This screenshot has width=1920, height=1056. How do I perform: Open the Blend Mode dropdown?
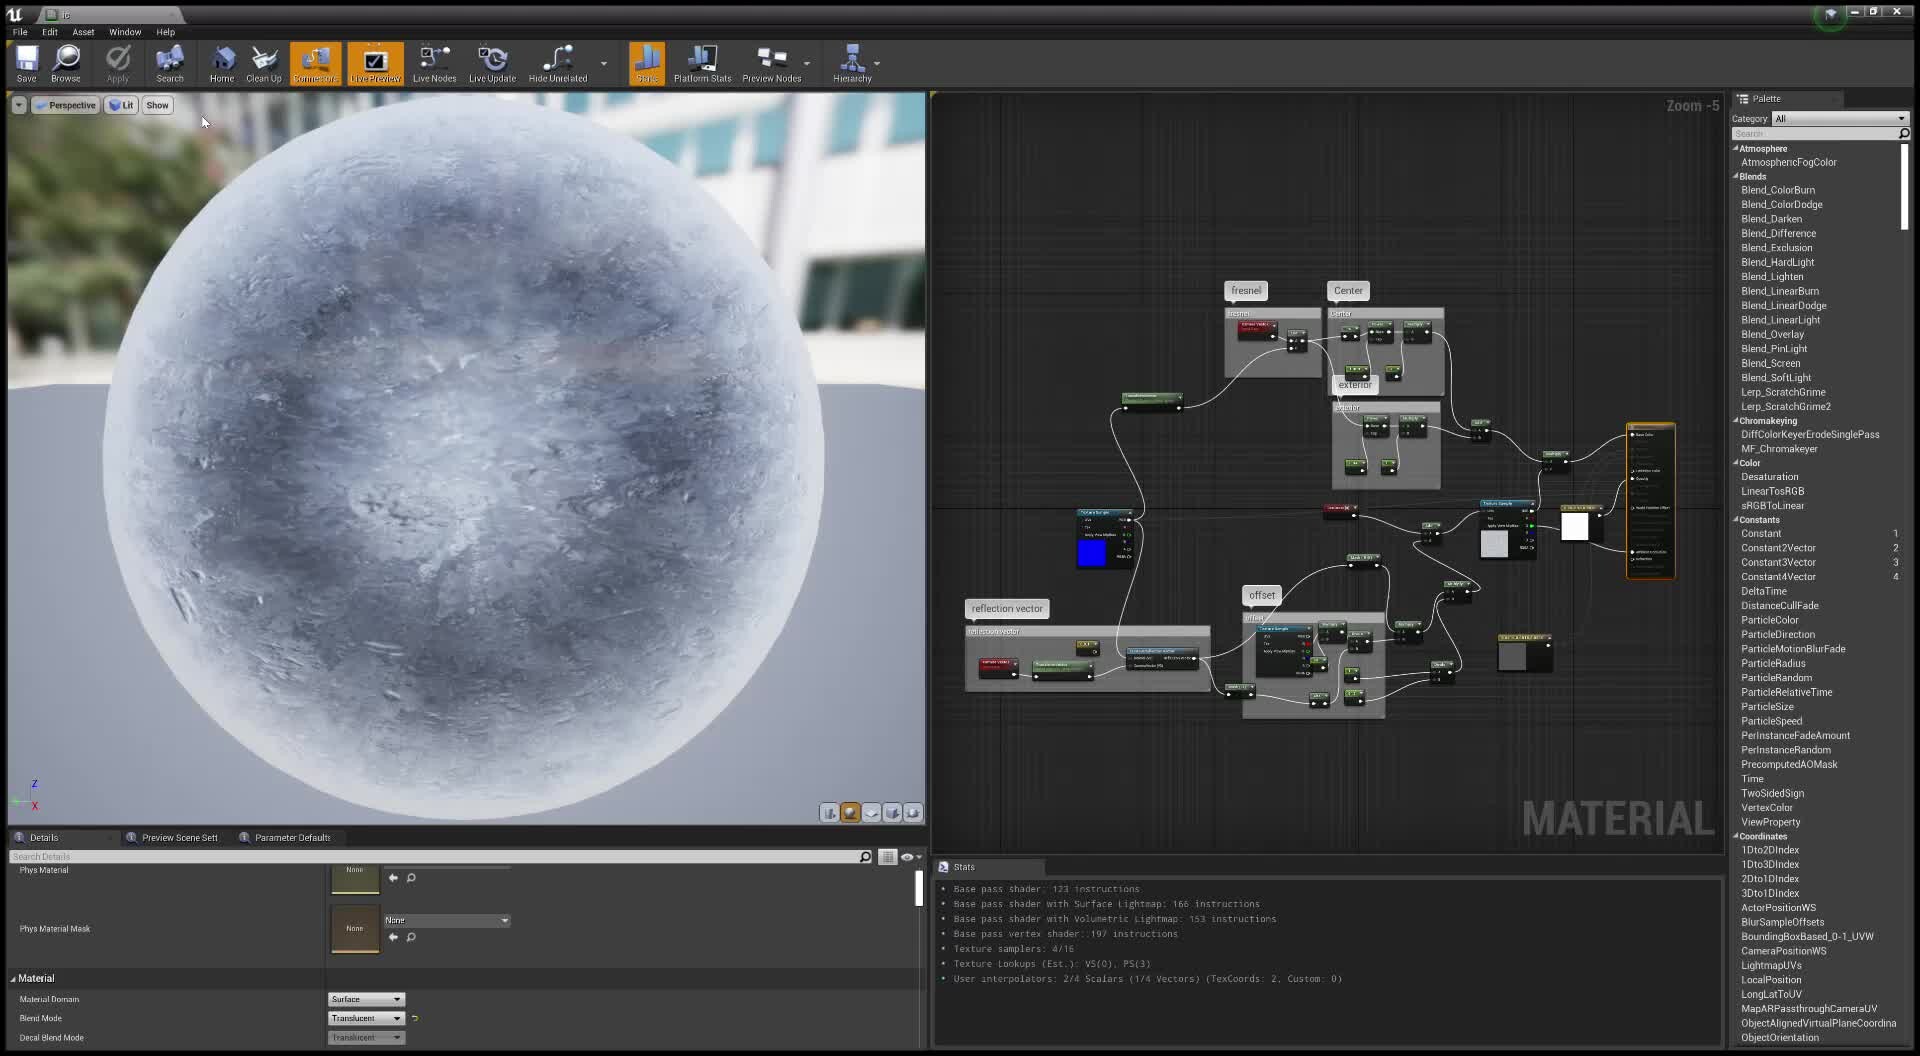365,1018
